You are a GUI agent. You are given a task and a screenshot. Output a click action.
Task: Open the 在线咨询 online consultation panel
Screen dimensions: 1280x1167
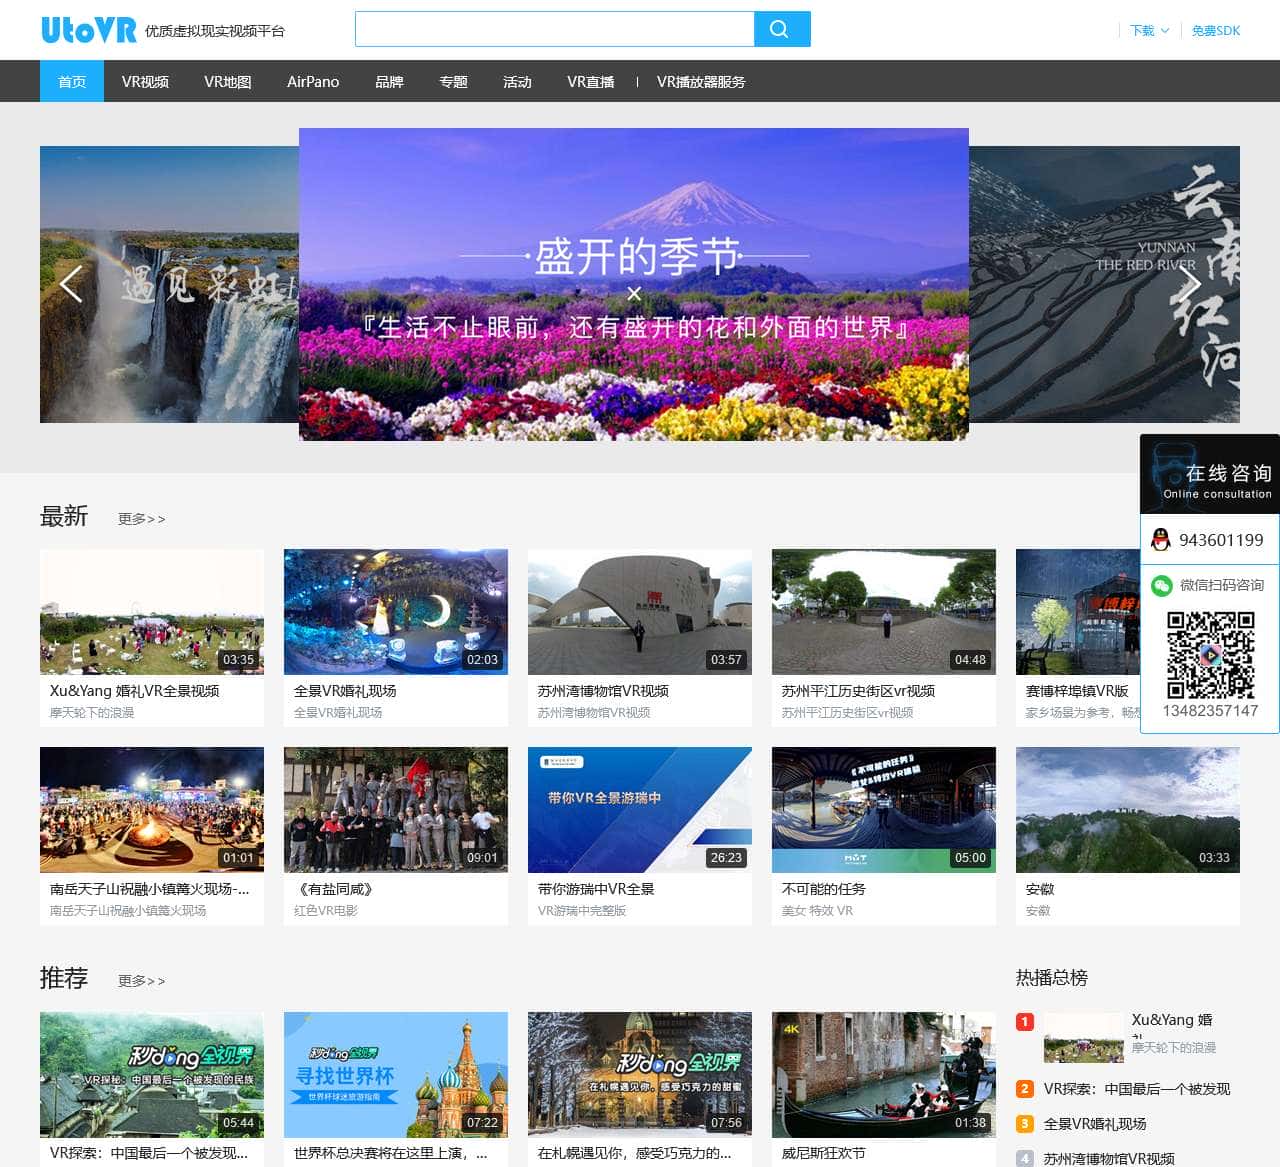click(x=1210, y=475)
